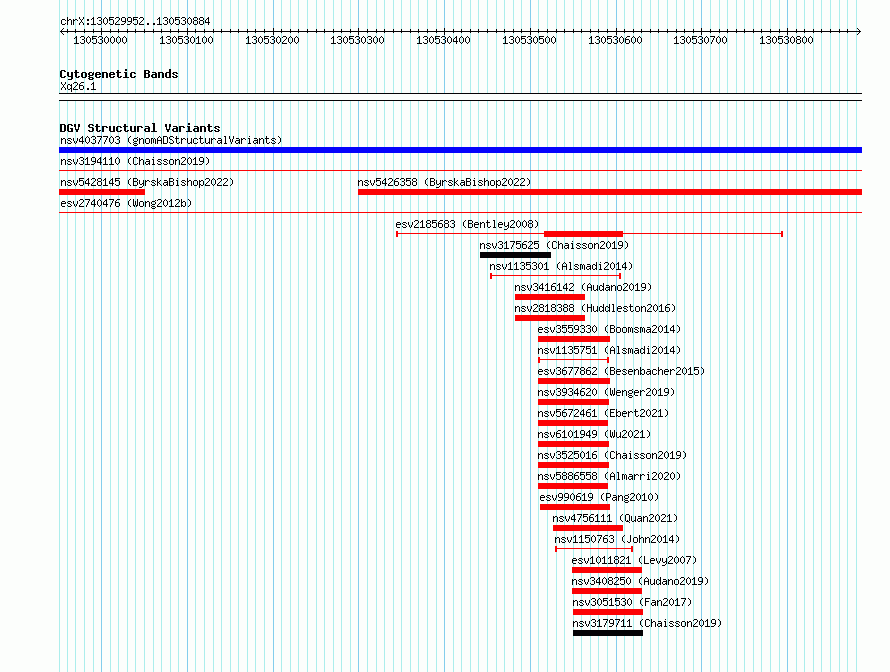The width and height of the screenshot is (890, 672).
Task: Select the esv3559330 red bar
Action: click(574, 339)
